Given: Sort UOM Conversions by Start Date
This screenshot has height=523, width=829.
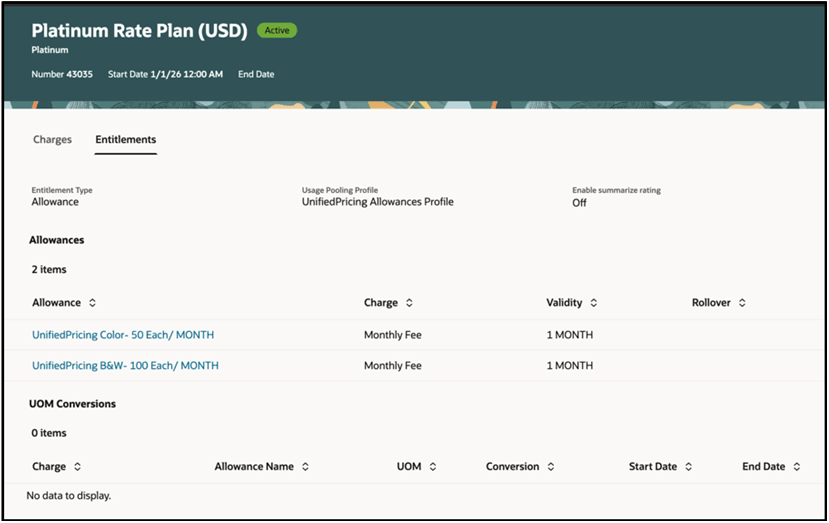Looking at the screenshot, I should (x=688, y=467).
